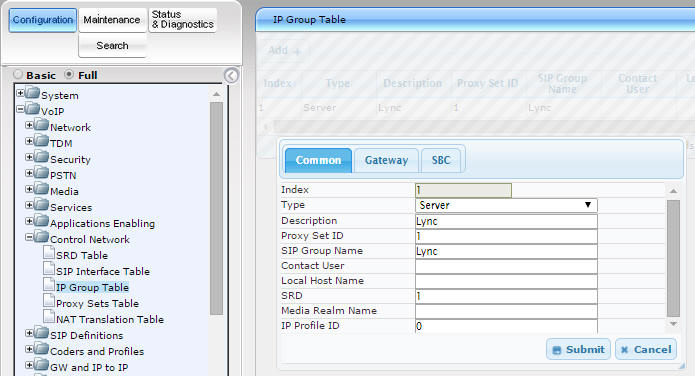Expand the System tree node
This screenshot has height=376, width=695.
[x=20, y=93]
